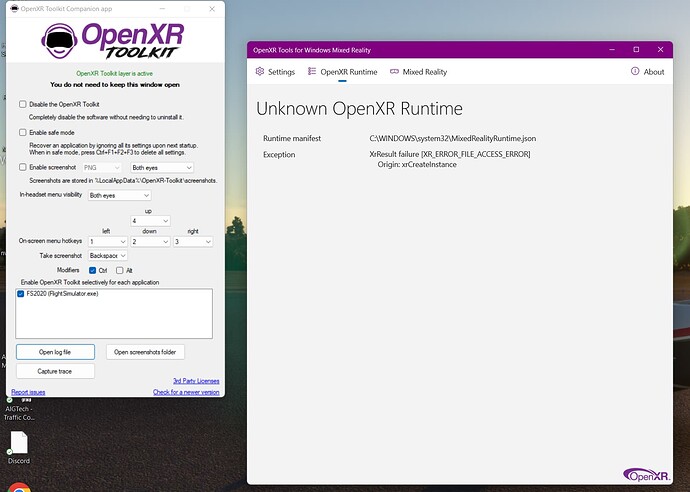Uncheck FS2020 (FlightSimulator.exe) in application list
690x492 pixels.
[x=21, y=294]
